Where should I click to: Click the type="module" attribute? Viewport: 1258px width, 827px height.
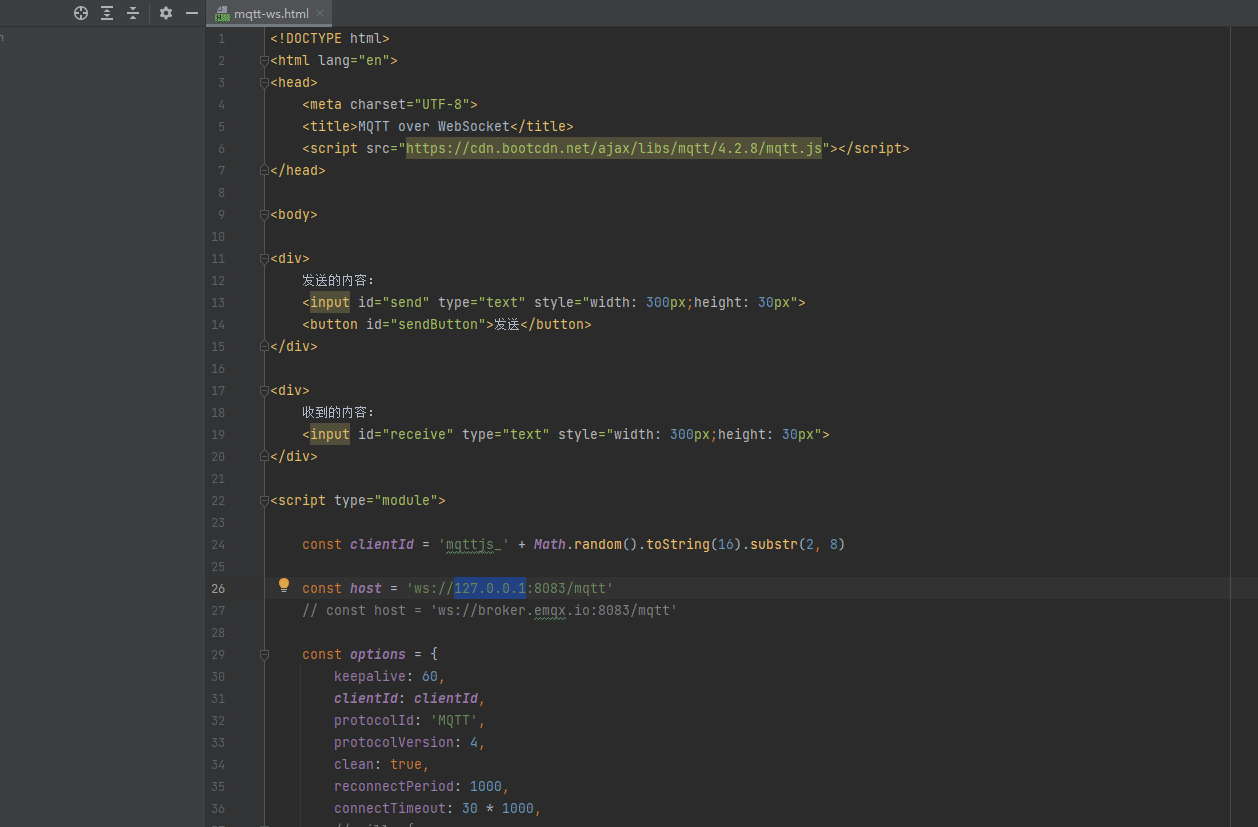pos(386,500)
